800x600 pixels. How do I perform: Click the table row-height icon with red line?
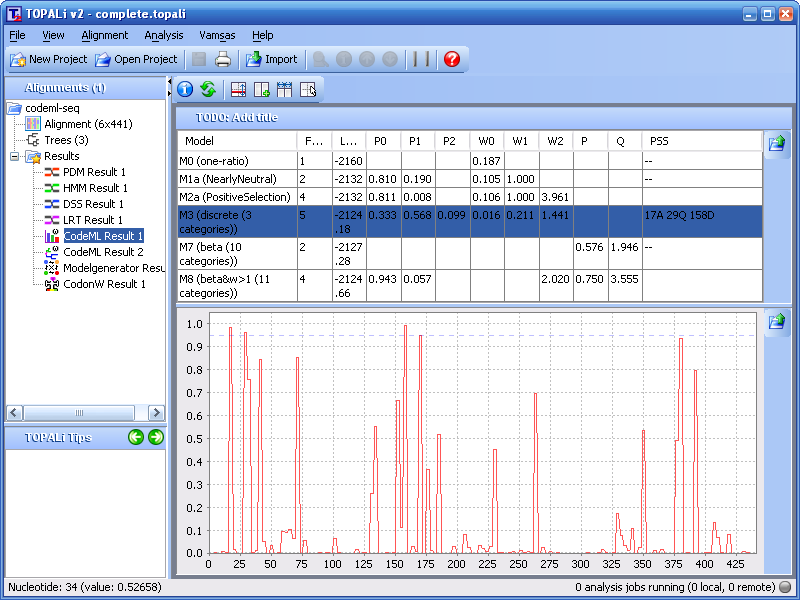pos(238,90)
